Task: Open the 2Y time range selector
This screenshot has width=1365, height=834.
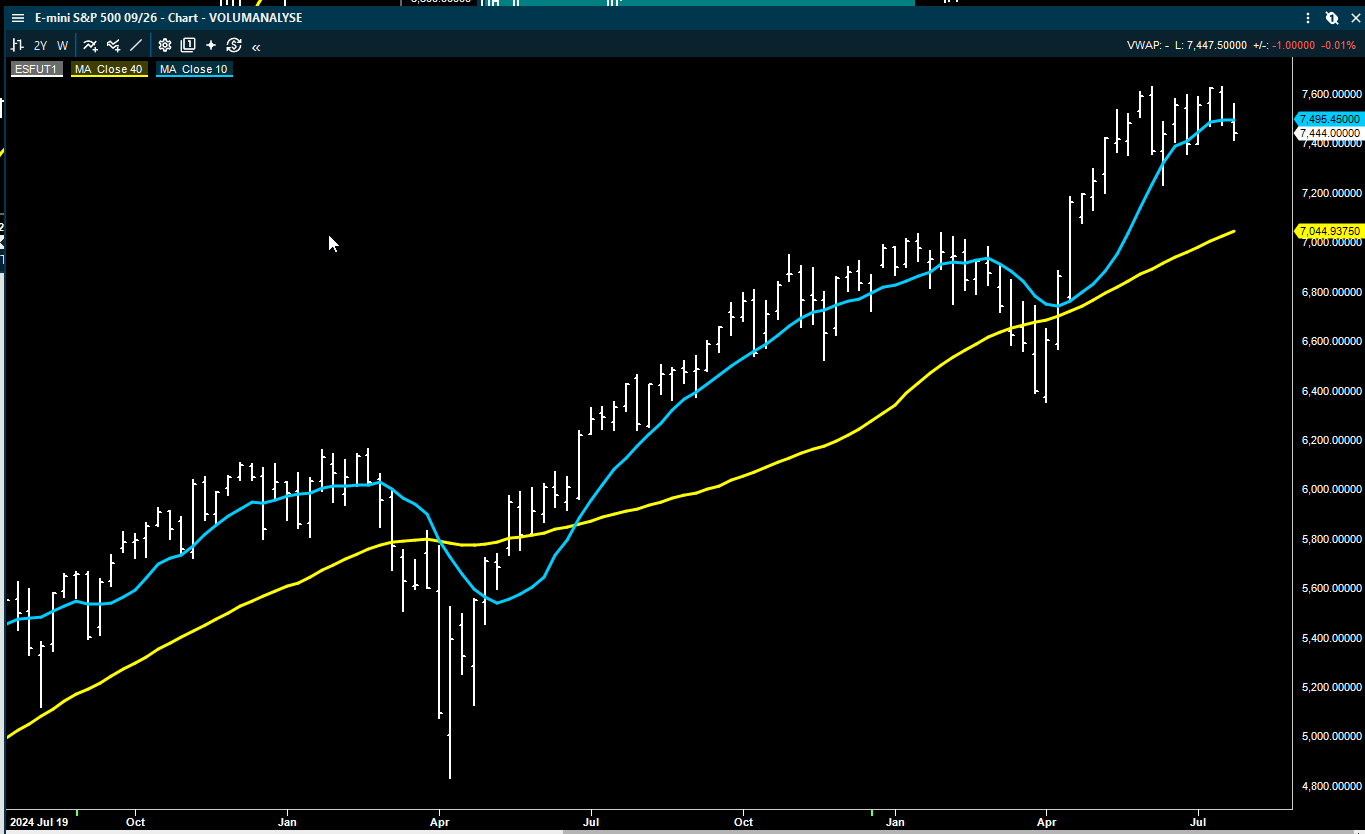Action: point(41,45)
